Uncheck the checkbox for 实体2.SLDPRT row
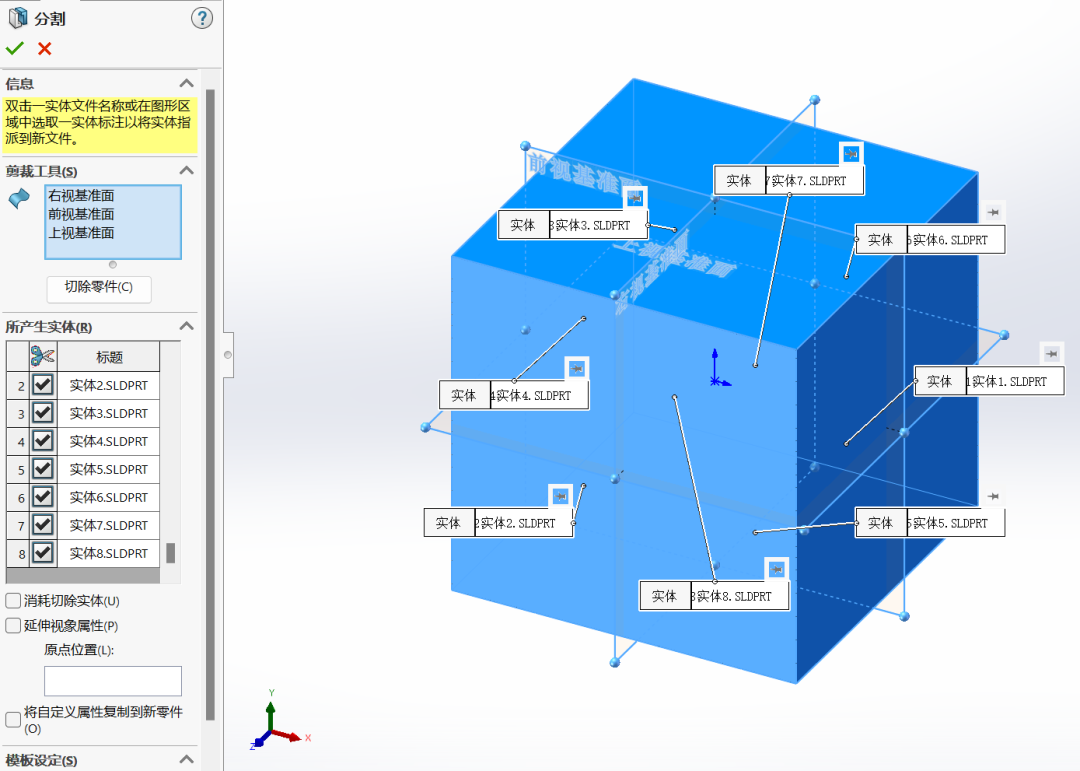 42,385
